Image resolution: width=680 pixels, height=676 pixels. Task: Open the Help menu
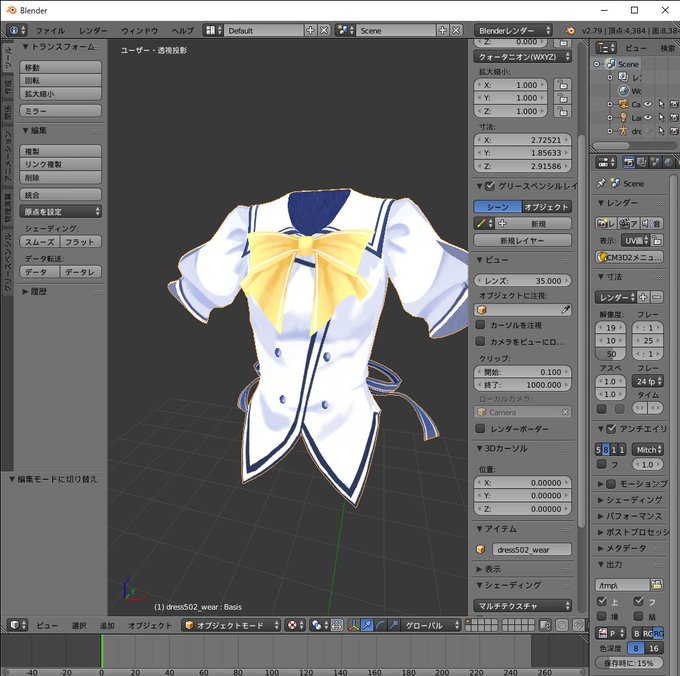coord(183,30)
